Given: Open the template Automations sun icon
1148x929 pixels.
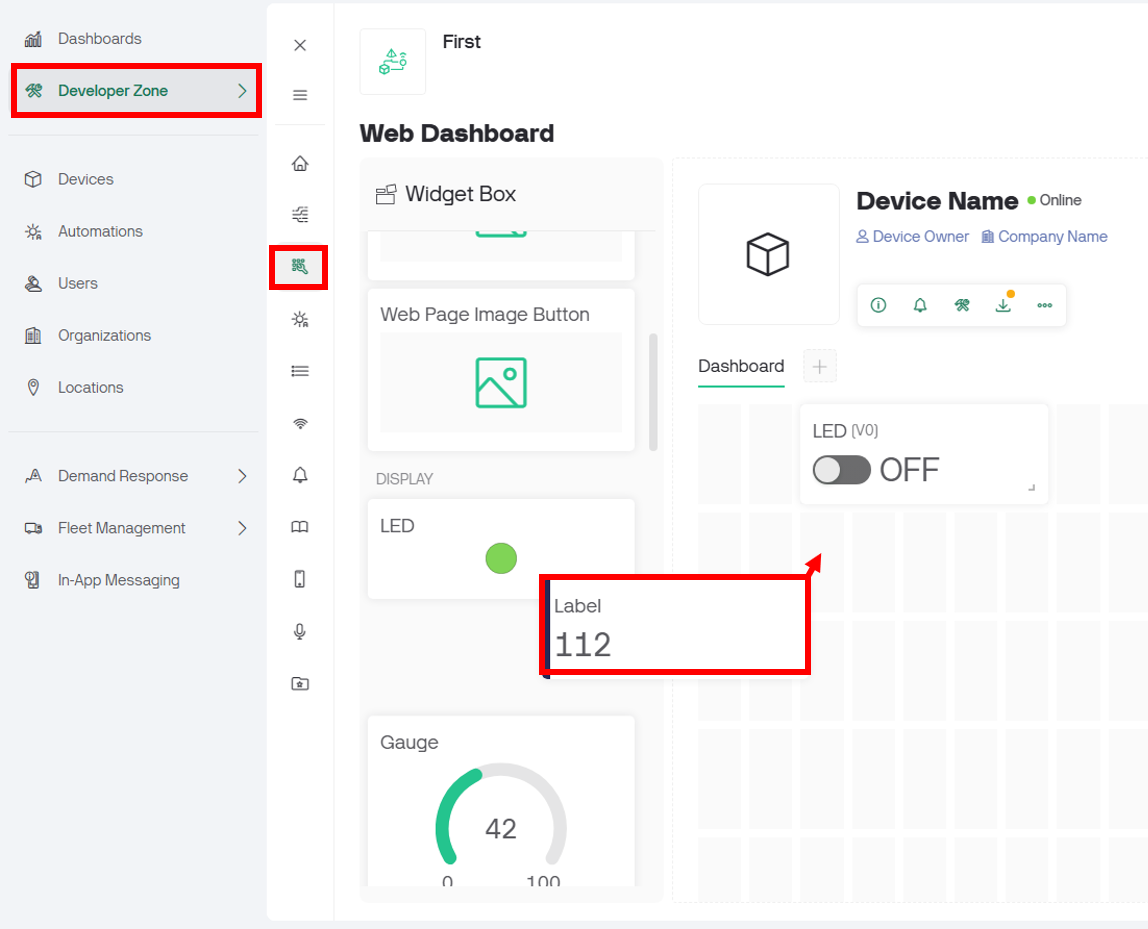Looking at the screenshot, I should pyautogui.click(x=299, y=319).
